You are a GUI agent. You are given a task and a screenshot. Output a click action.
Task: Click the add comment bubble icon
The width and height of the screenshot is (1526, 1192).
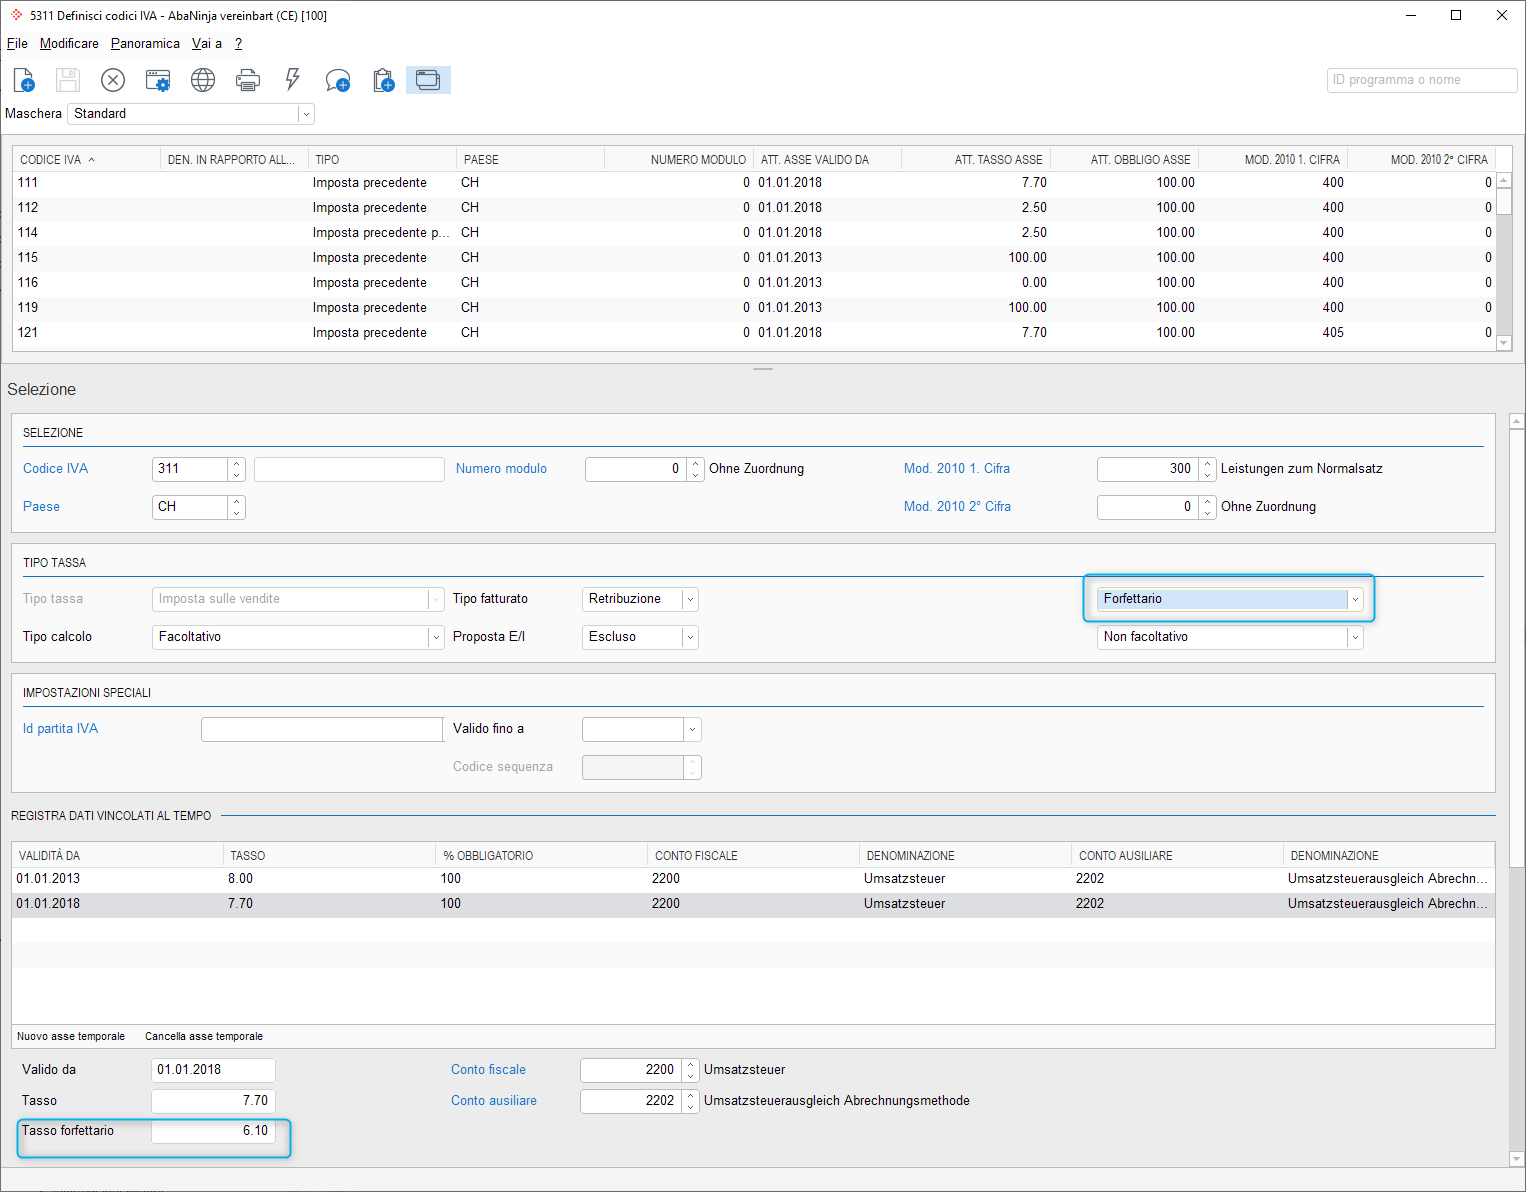click(x=338, y=80)
